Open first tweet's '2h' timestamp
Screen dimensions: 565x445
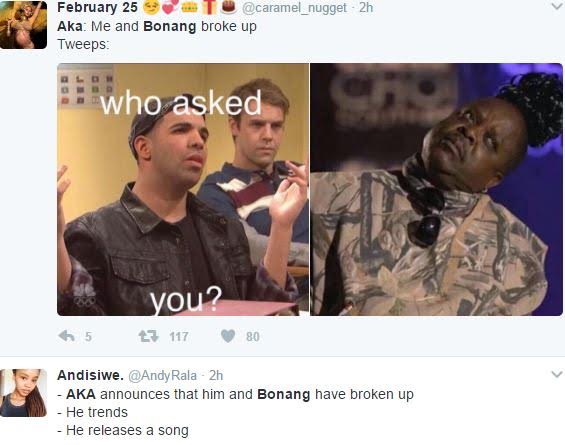click(366, 7)
